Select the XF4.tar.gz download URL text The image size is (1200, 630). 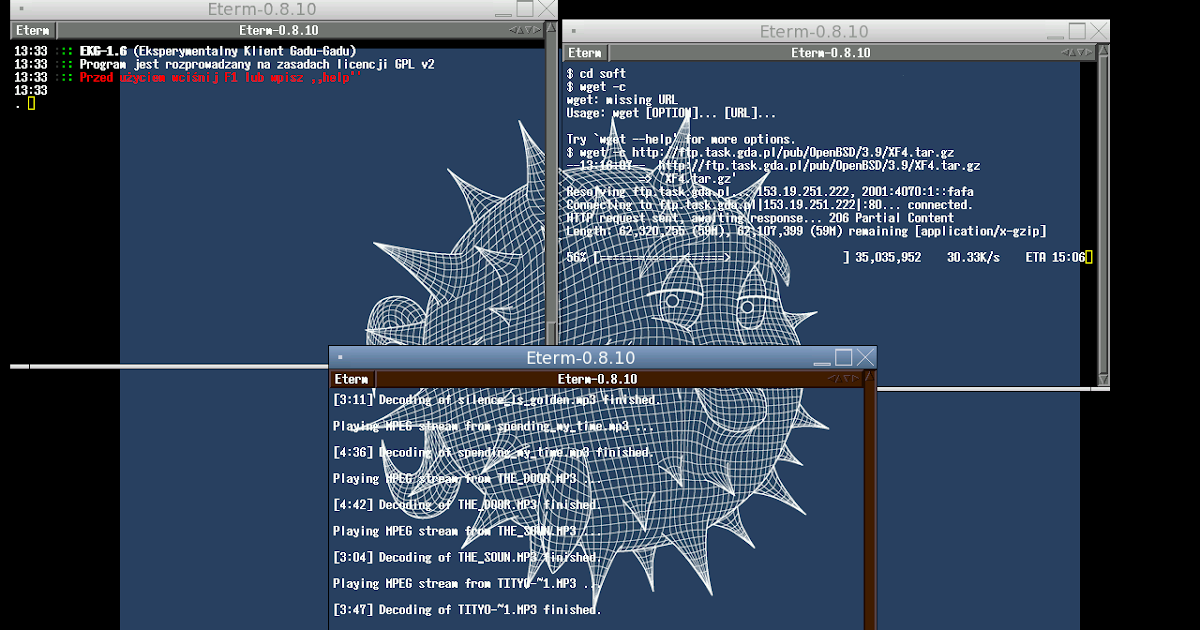click(790, 151)
